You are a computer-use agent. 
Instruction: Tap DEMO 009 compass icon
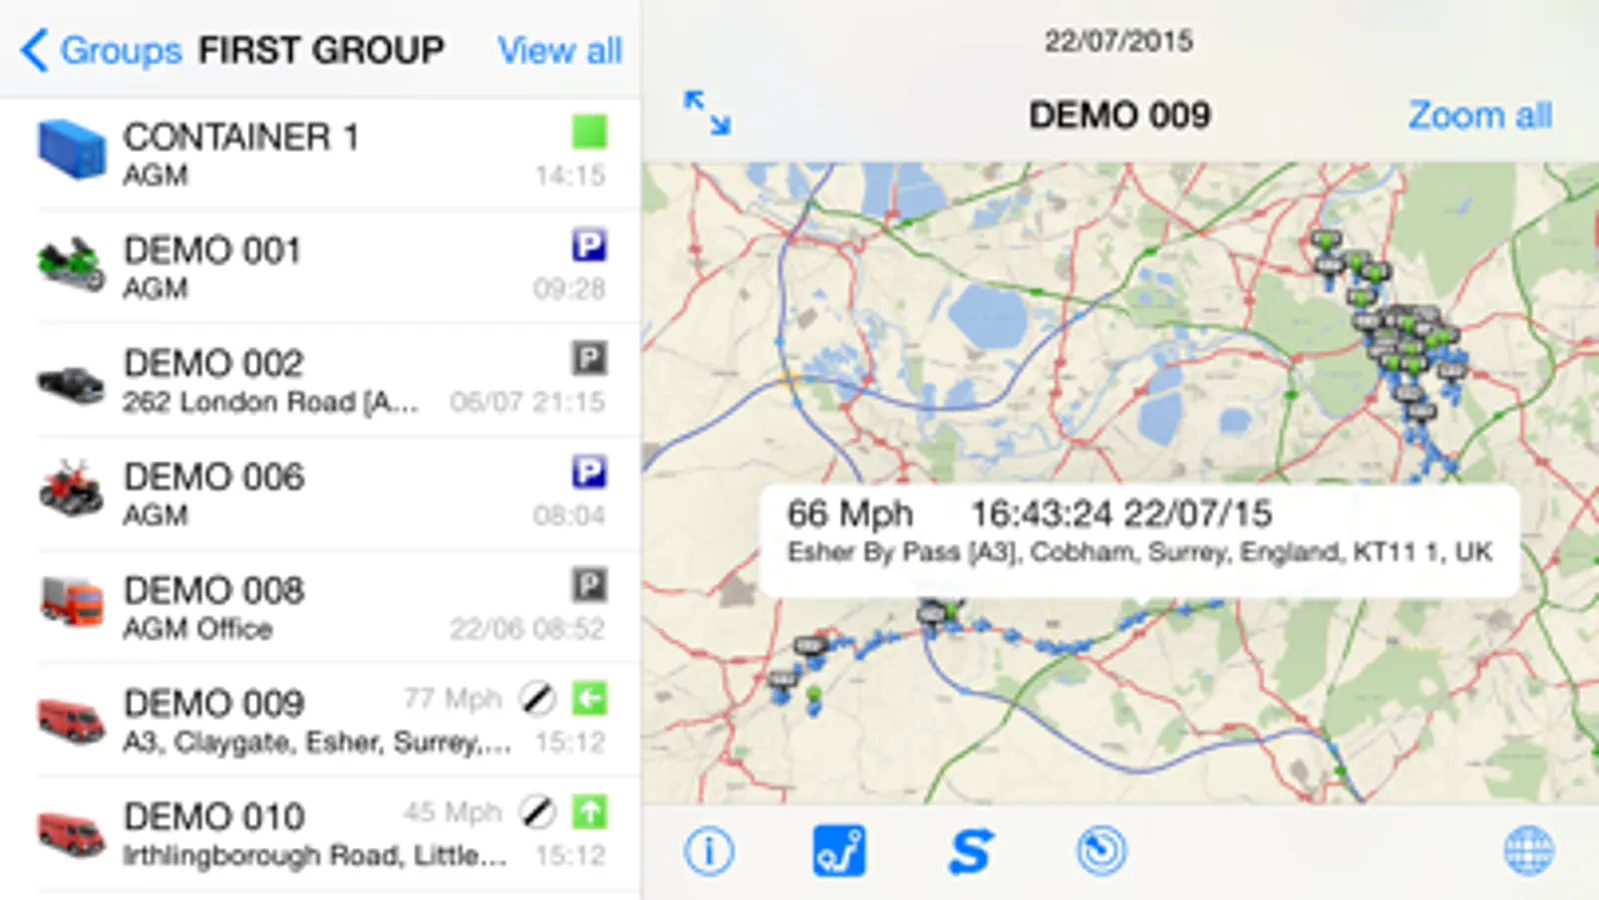537,699
